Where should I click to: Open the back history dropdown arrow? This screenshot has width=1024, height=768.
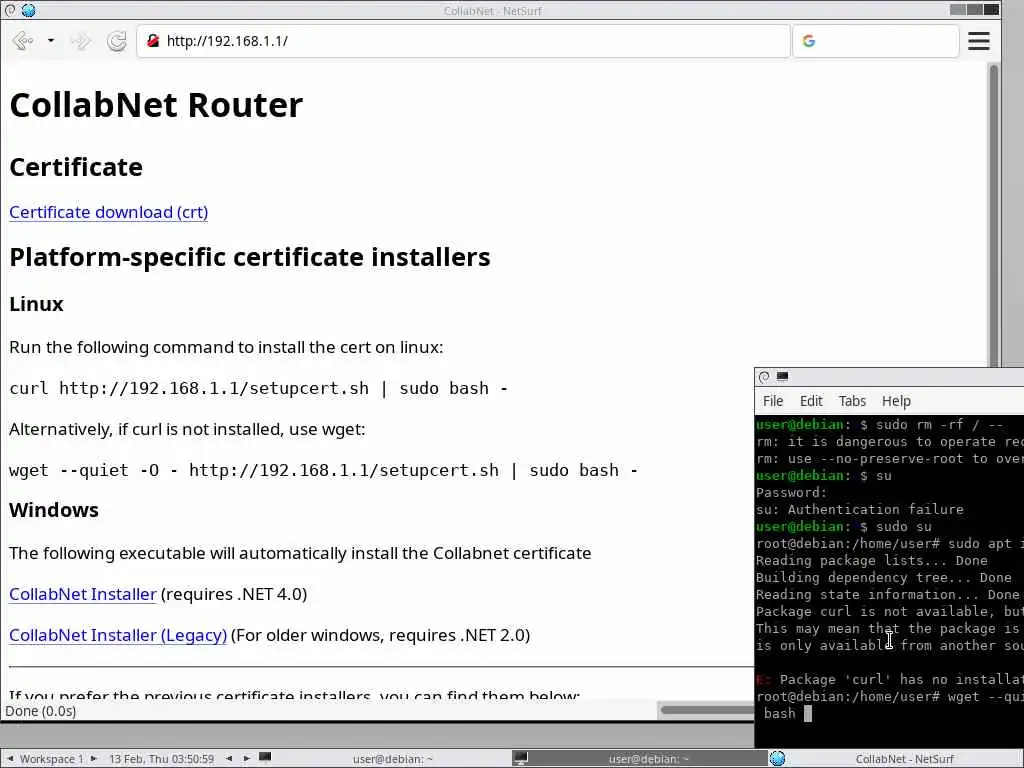(50, 40)
